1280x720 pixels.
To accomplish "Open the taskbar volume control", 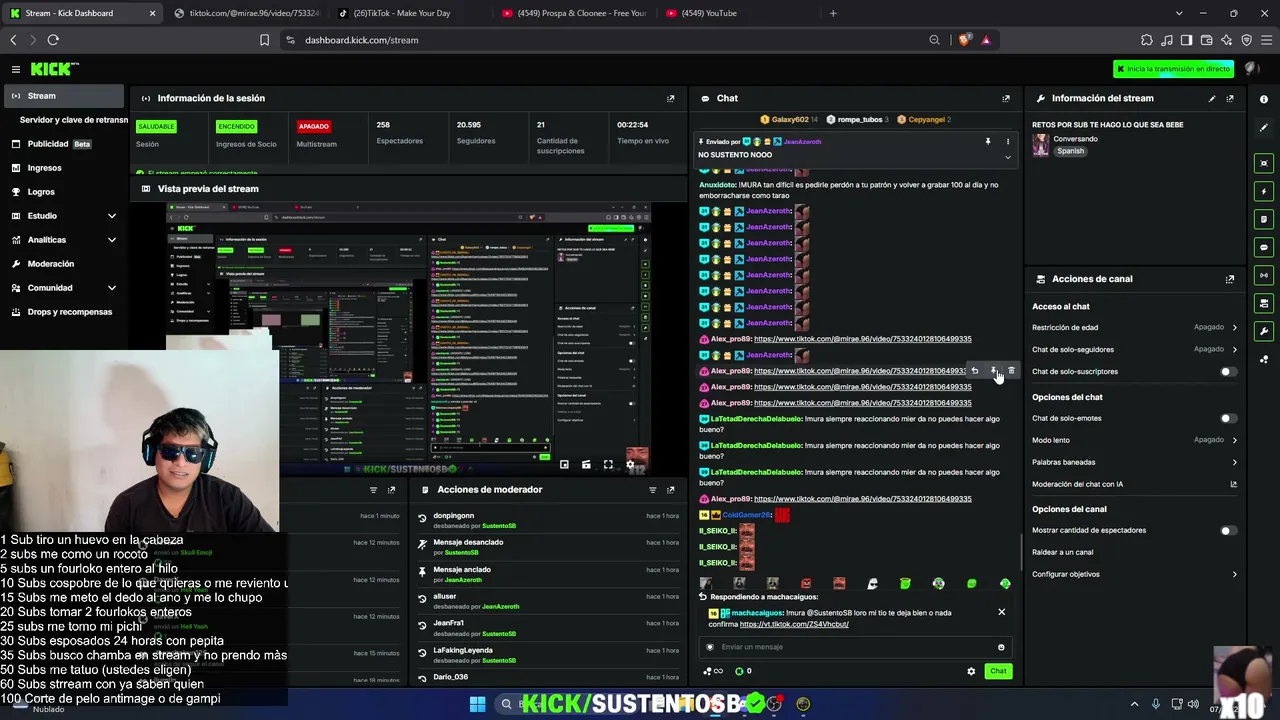I will (1193, 705).
